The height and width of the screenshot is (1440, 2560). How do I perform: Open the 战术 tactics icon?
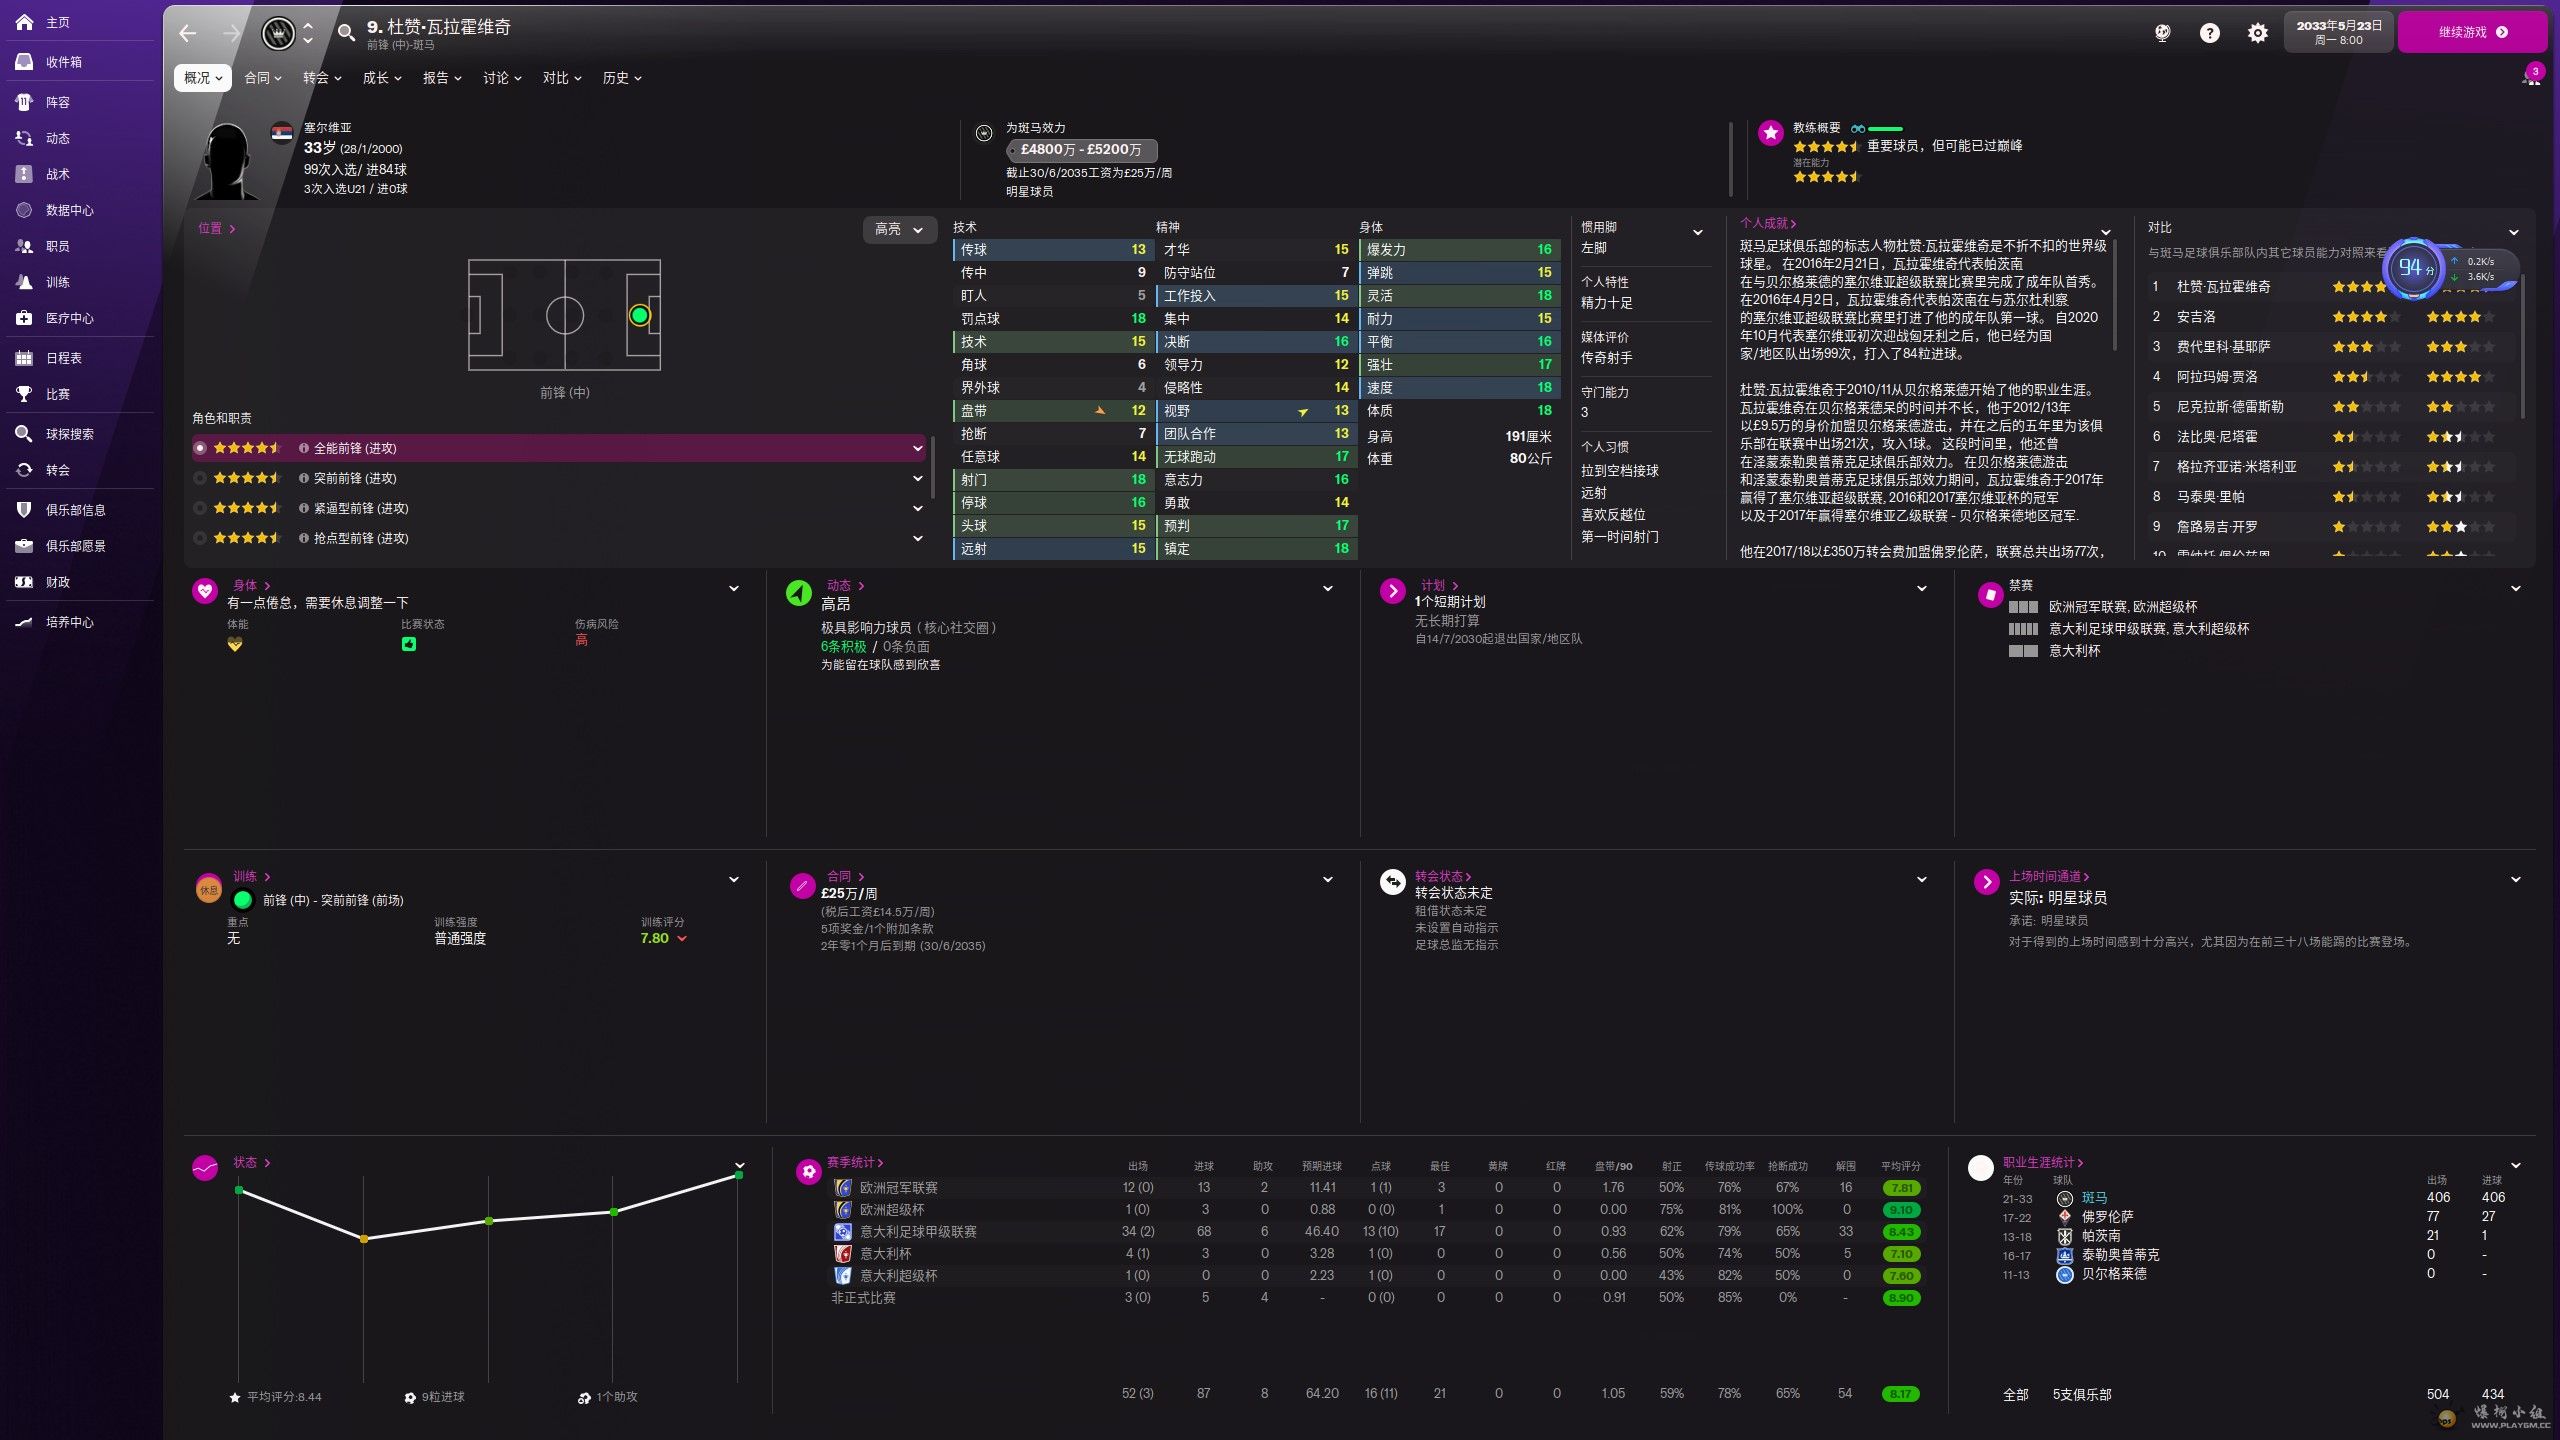point(25,174)
